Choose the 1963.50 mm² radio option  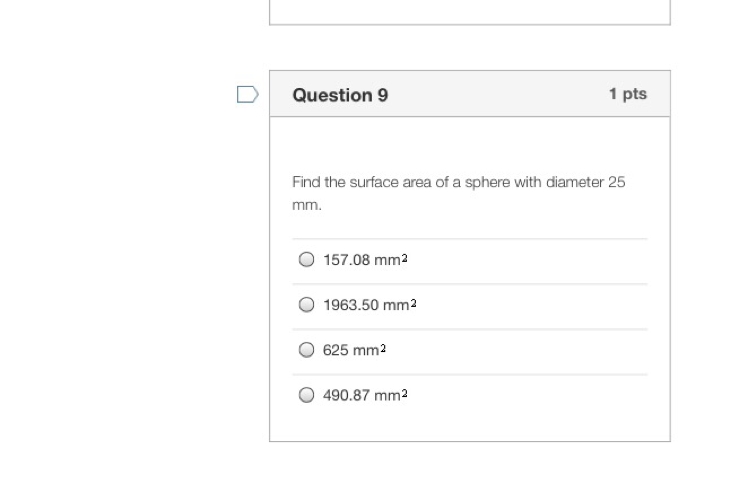pyautogui.click(x=306, y=304)
